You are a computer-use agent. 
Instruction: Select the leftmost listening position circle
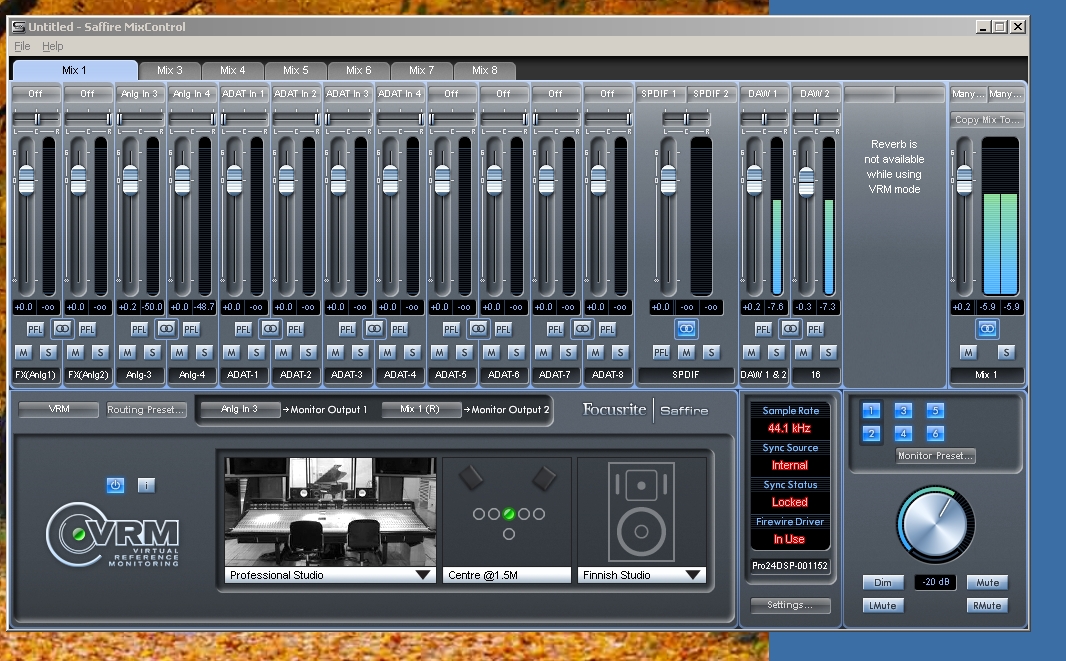click(479, 514)
